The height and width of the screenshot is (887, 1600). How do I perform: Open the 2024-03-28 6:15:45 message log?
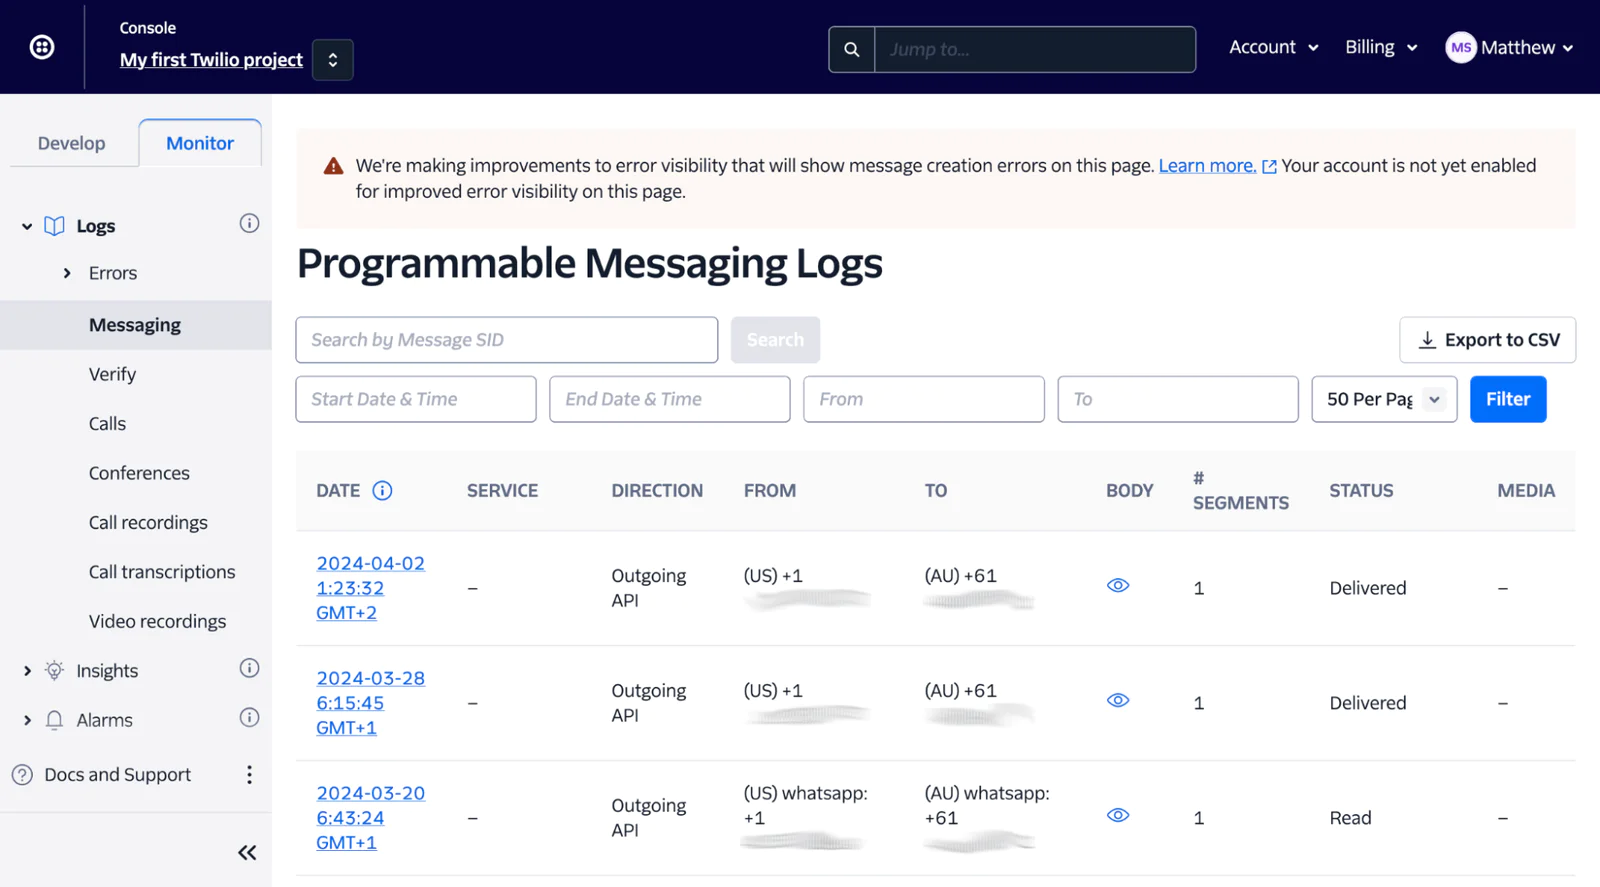[370, 703]
